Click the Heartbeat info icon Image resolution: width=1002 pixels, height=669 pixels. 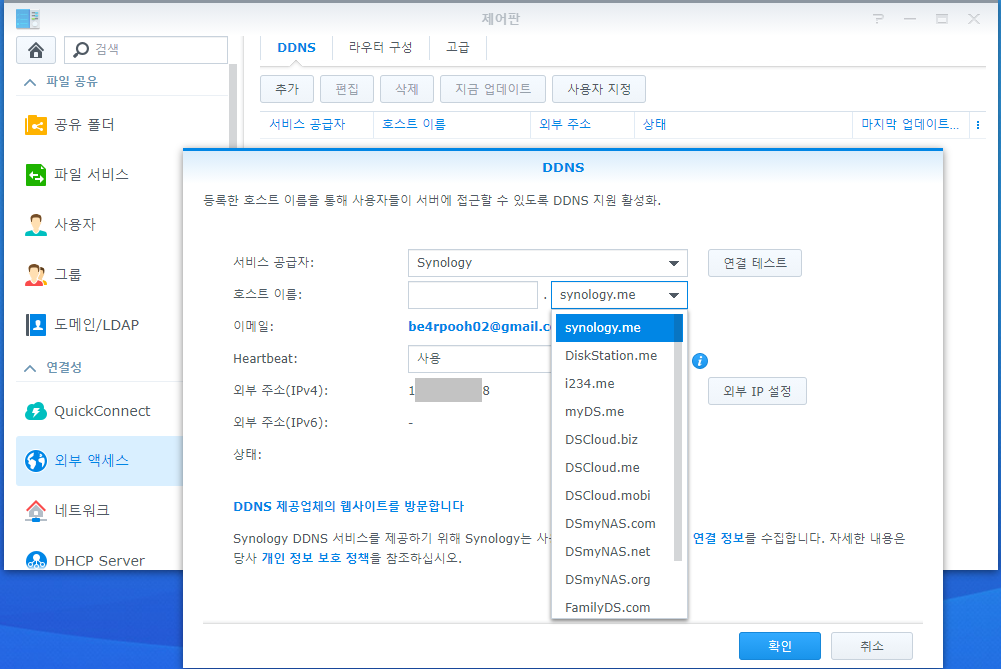pos(700,361)
